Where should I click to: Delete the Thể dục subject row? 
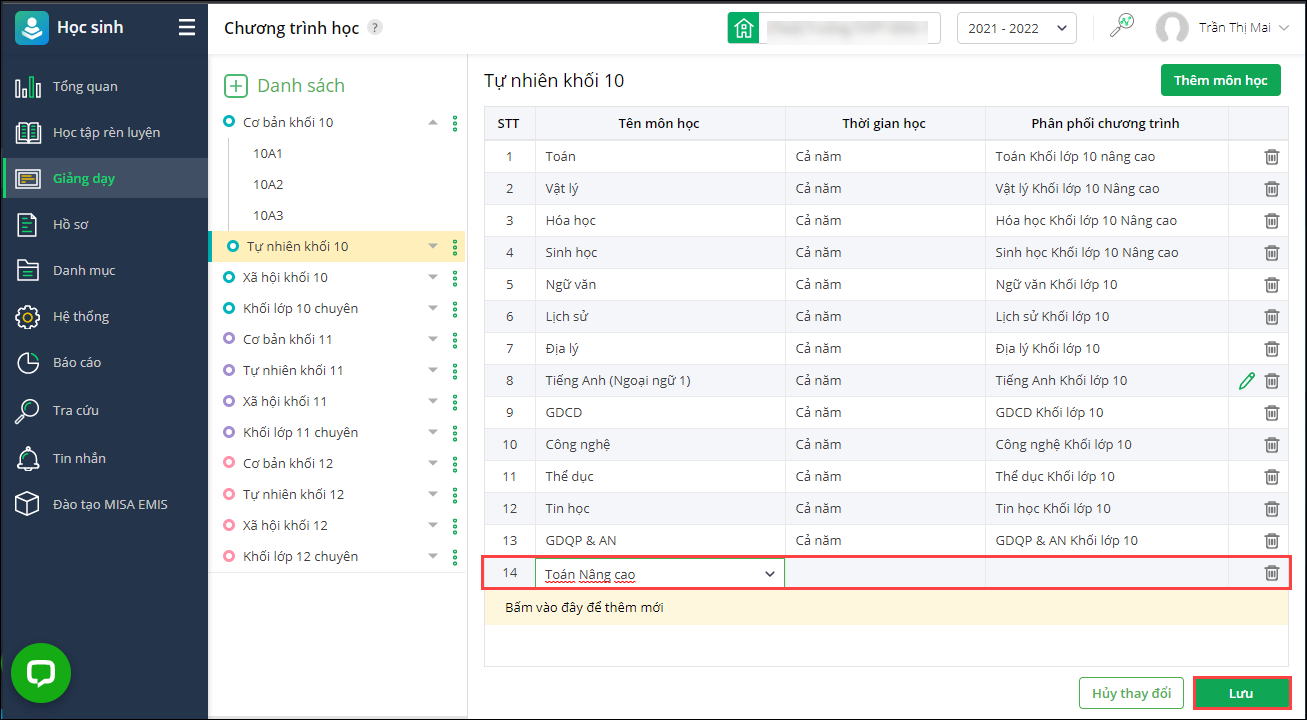1272,477
